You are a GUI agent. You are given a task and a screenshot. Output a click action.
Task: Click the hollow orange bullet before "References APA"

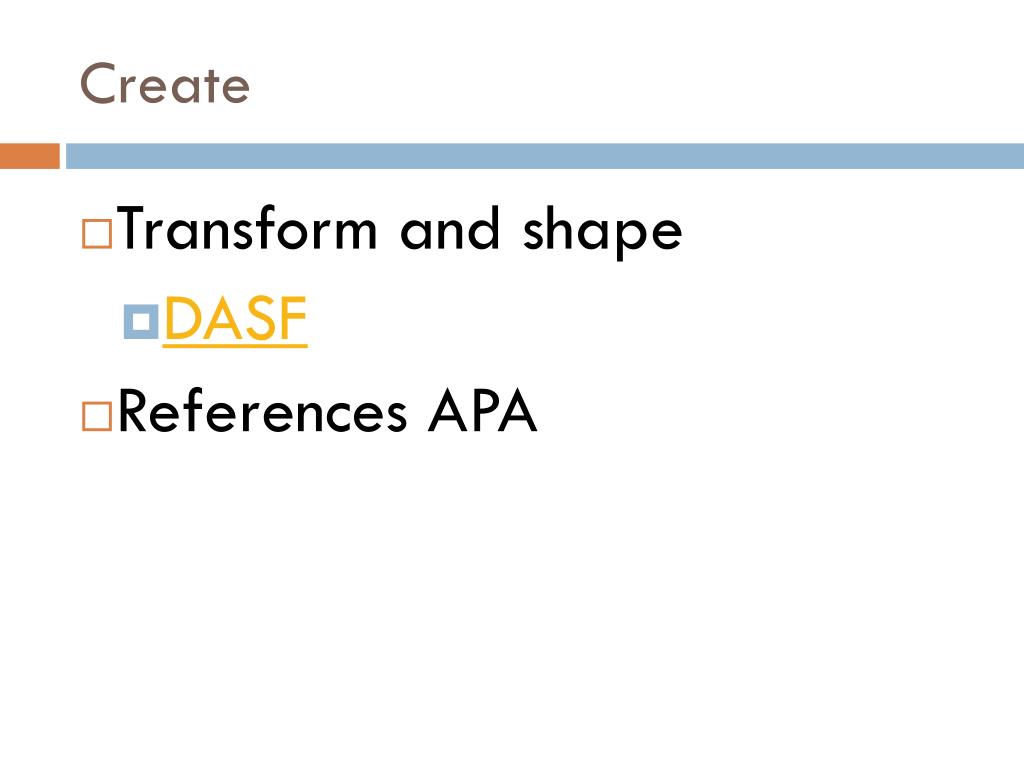coord(97,415)
